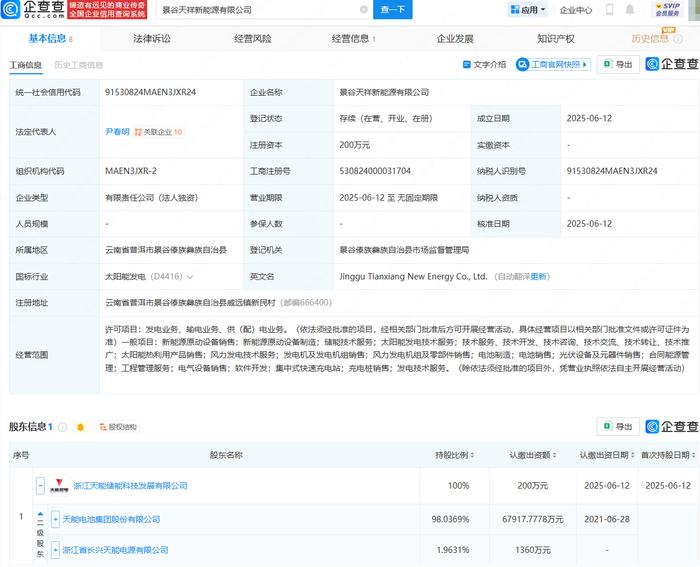Switch to 法律诉讼 tab

click(152, 39)
